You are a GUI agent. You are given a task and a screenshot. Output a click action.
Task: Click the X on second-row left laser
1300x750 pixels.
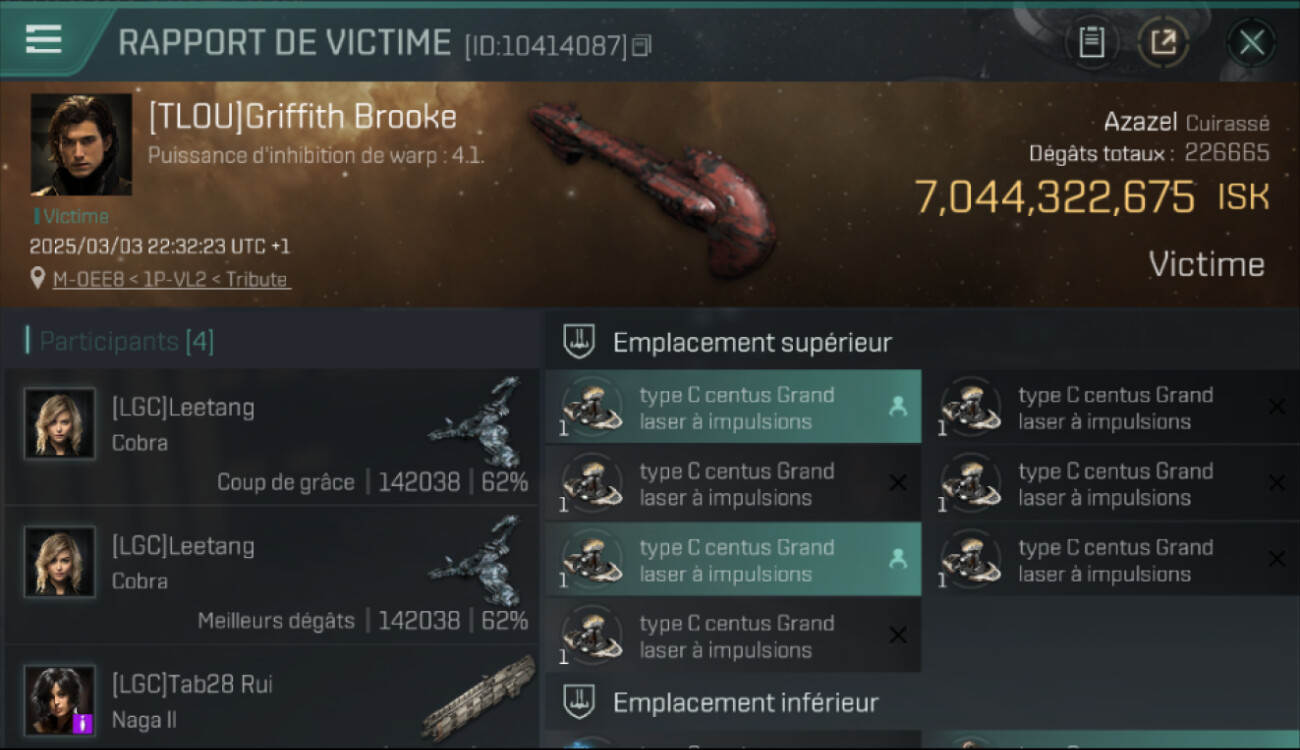[x=897, y=483]
